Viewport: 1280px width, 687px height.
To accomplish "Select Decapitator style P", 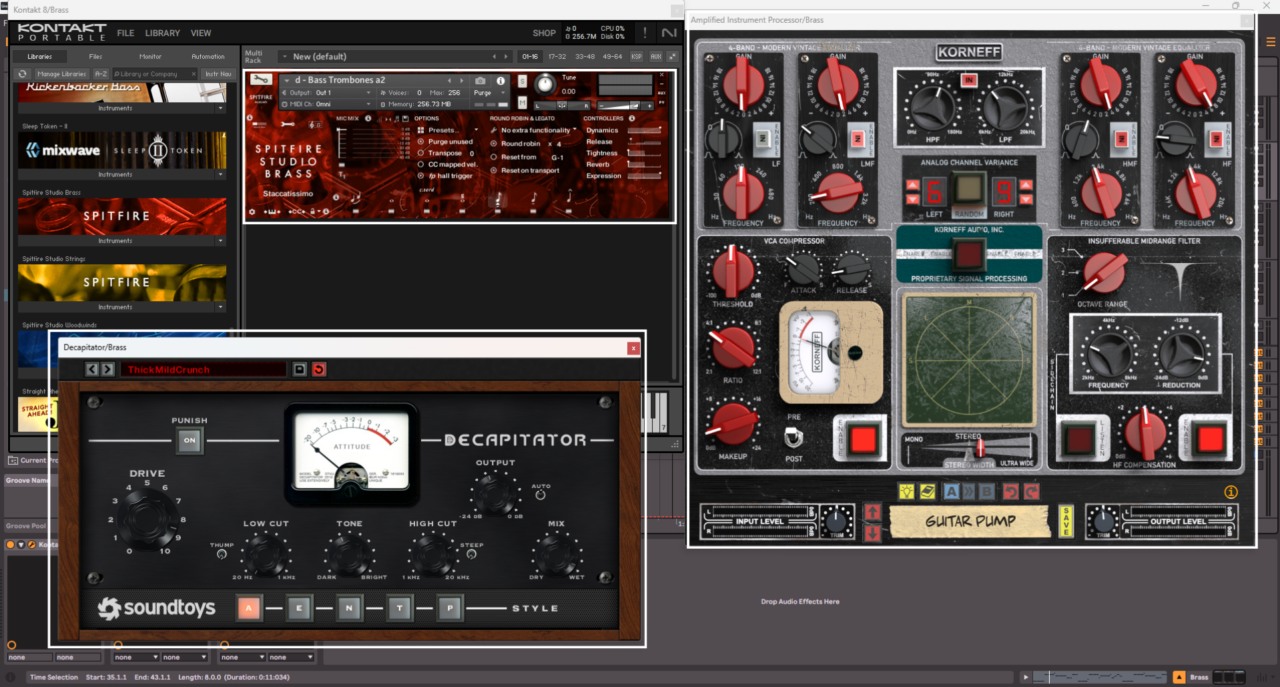I will tap(449, 607).
